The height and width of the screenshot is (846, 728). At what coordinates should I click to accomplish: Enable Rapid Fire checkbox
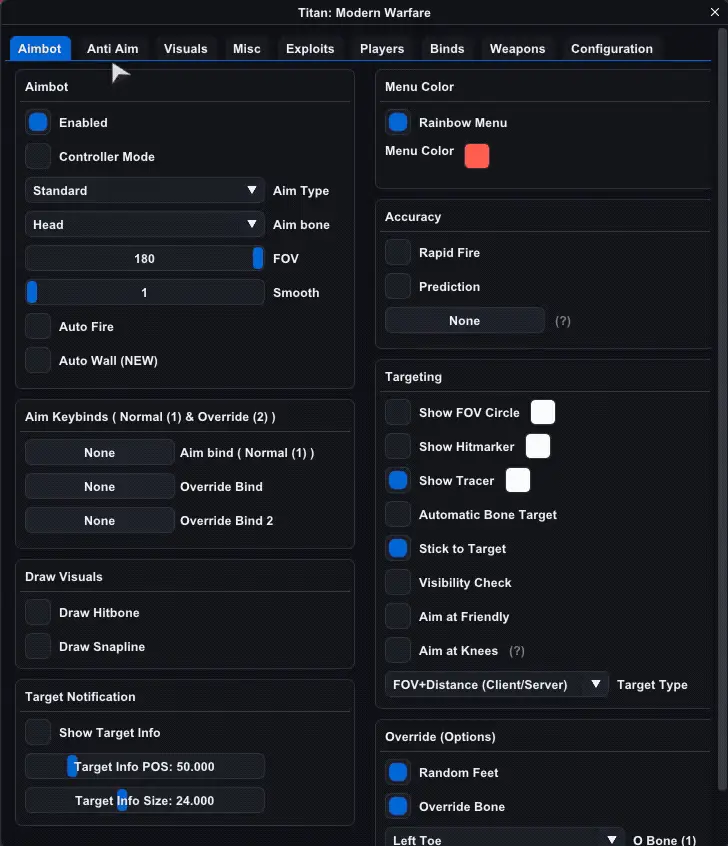[x=398, y=253]
